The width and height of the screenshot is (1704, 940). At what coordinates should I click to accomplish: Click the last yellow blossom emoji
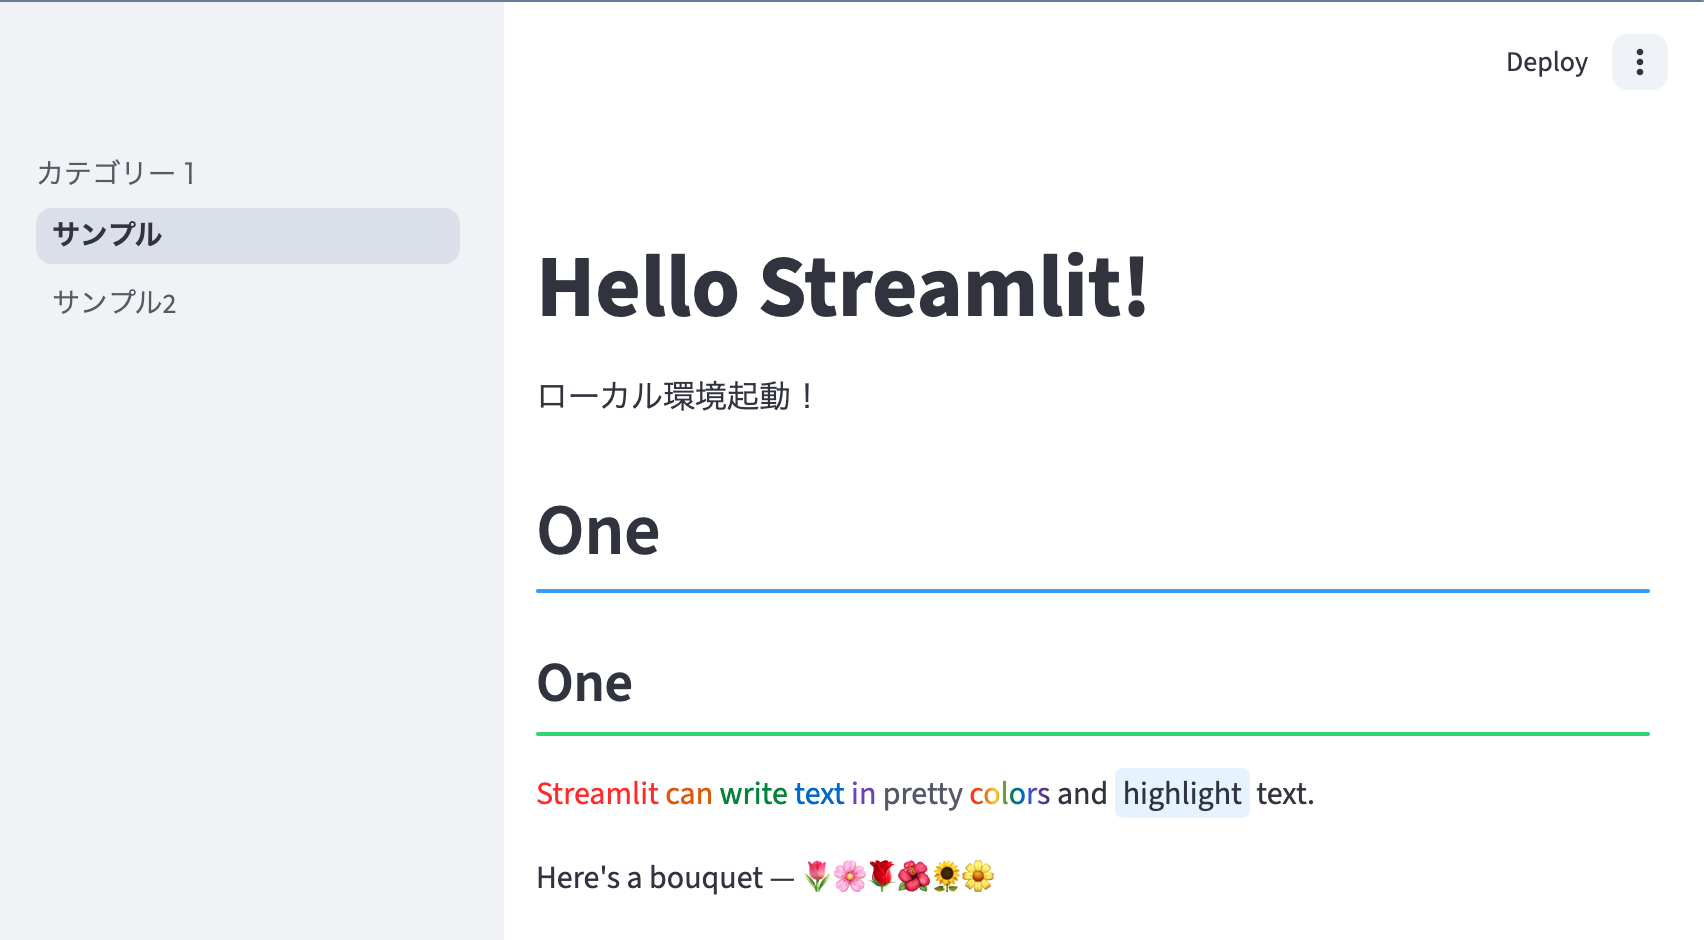[978, 877]
